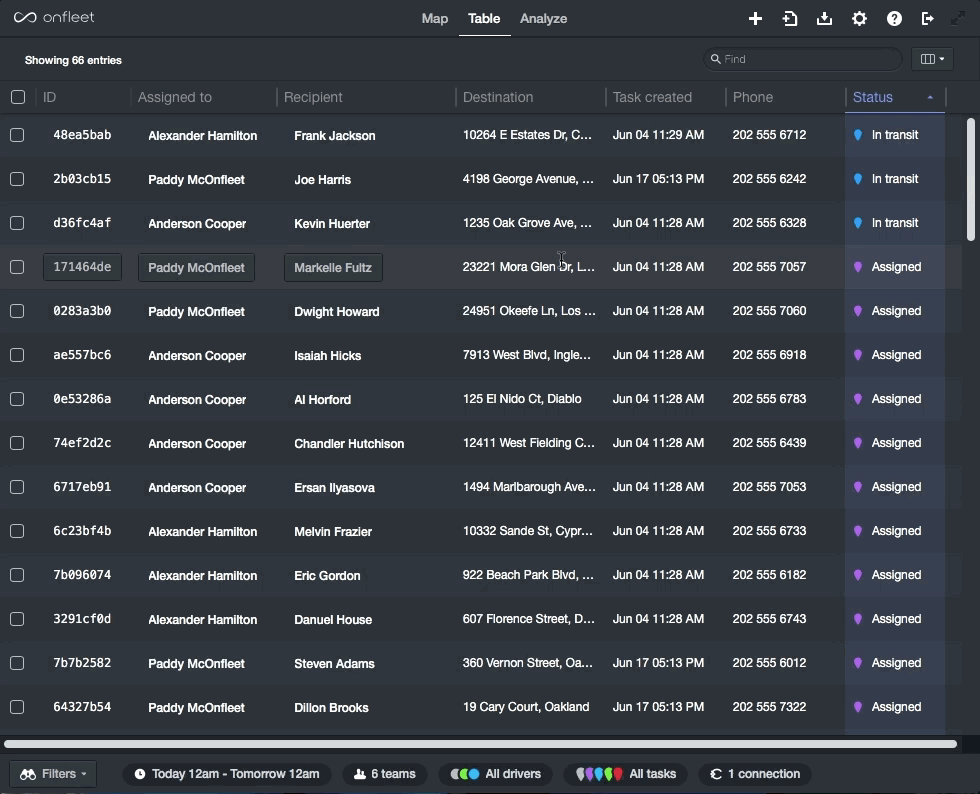Open the All drivers filter
The image size is (980, 794).
point(496,774)
